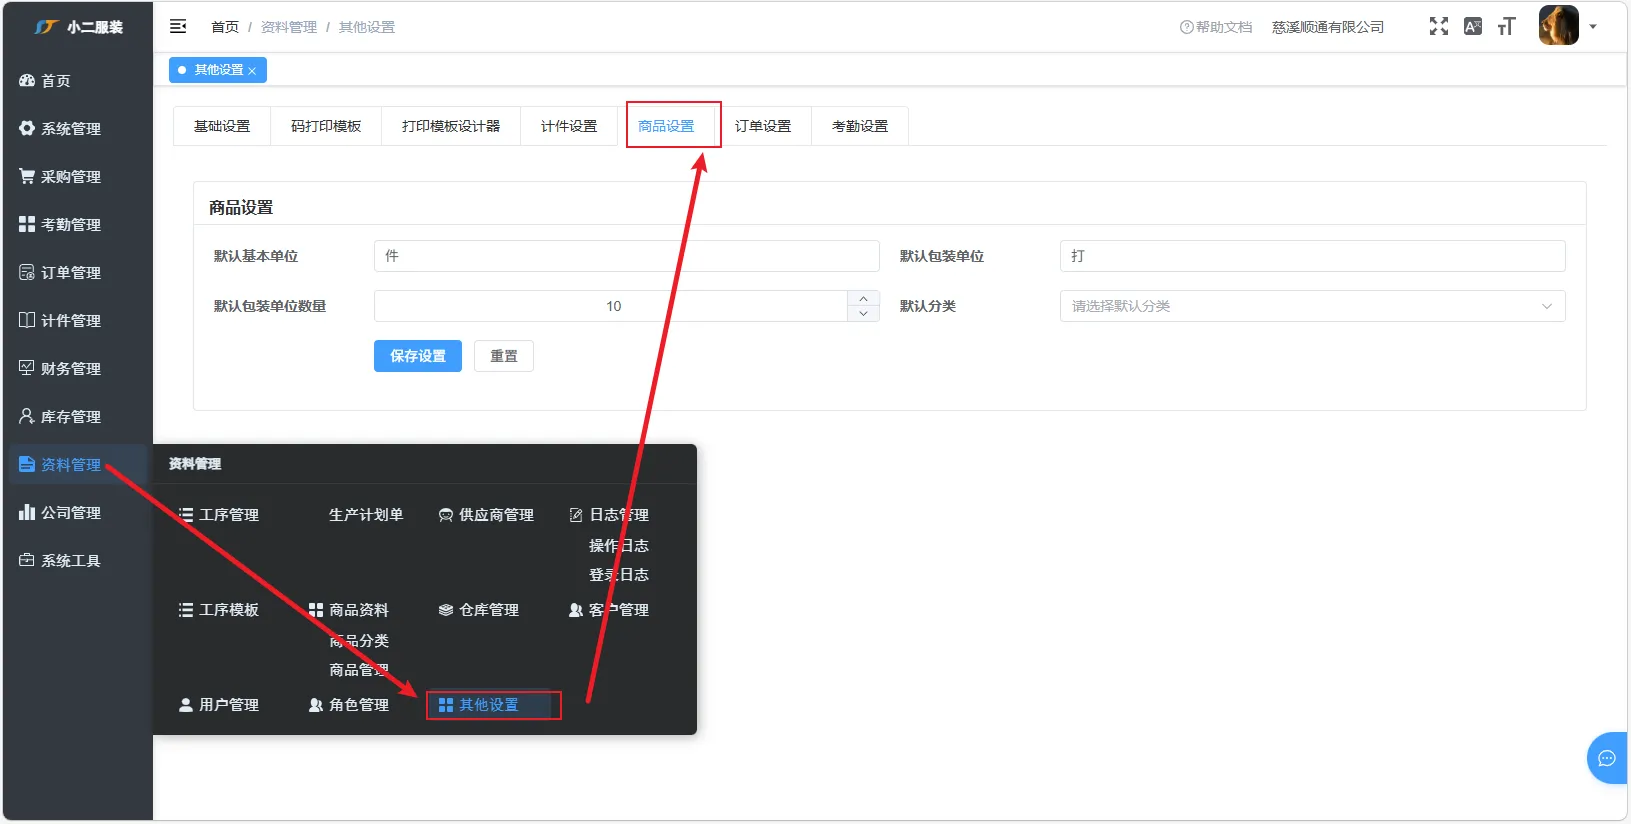Click the 慈溪顺通有限公司 company name

(x=1328, y=27)
